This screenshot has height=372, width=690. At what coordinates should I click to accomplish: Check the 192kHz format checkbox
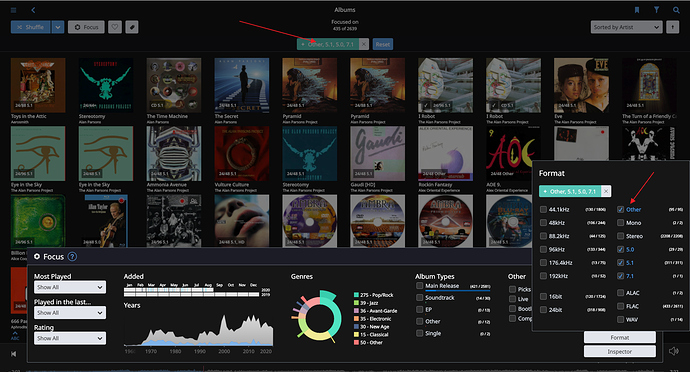[x=543, y=276]
